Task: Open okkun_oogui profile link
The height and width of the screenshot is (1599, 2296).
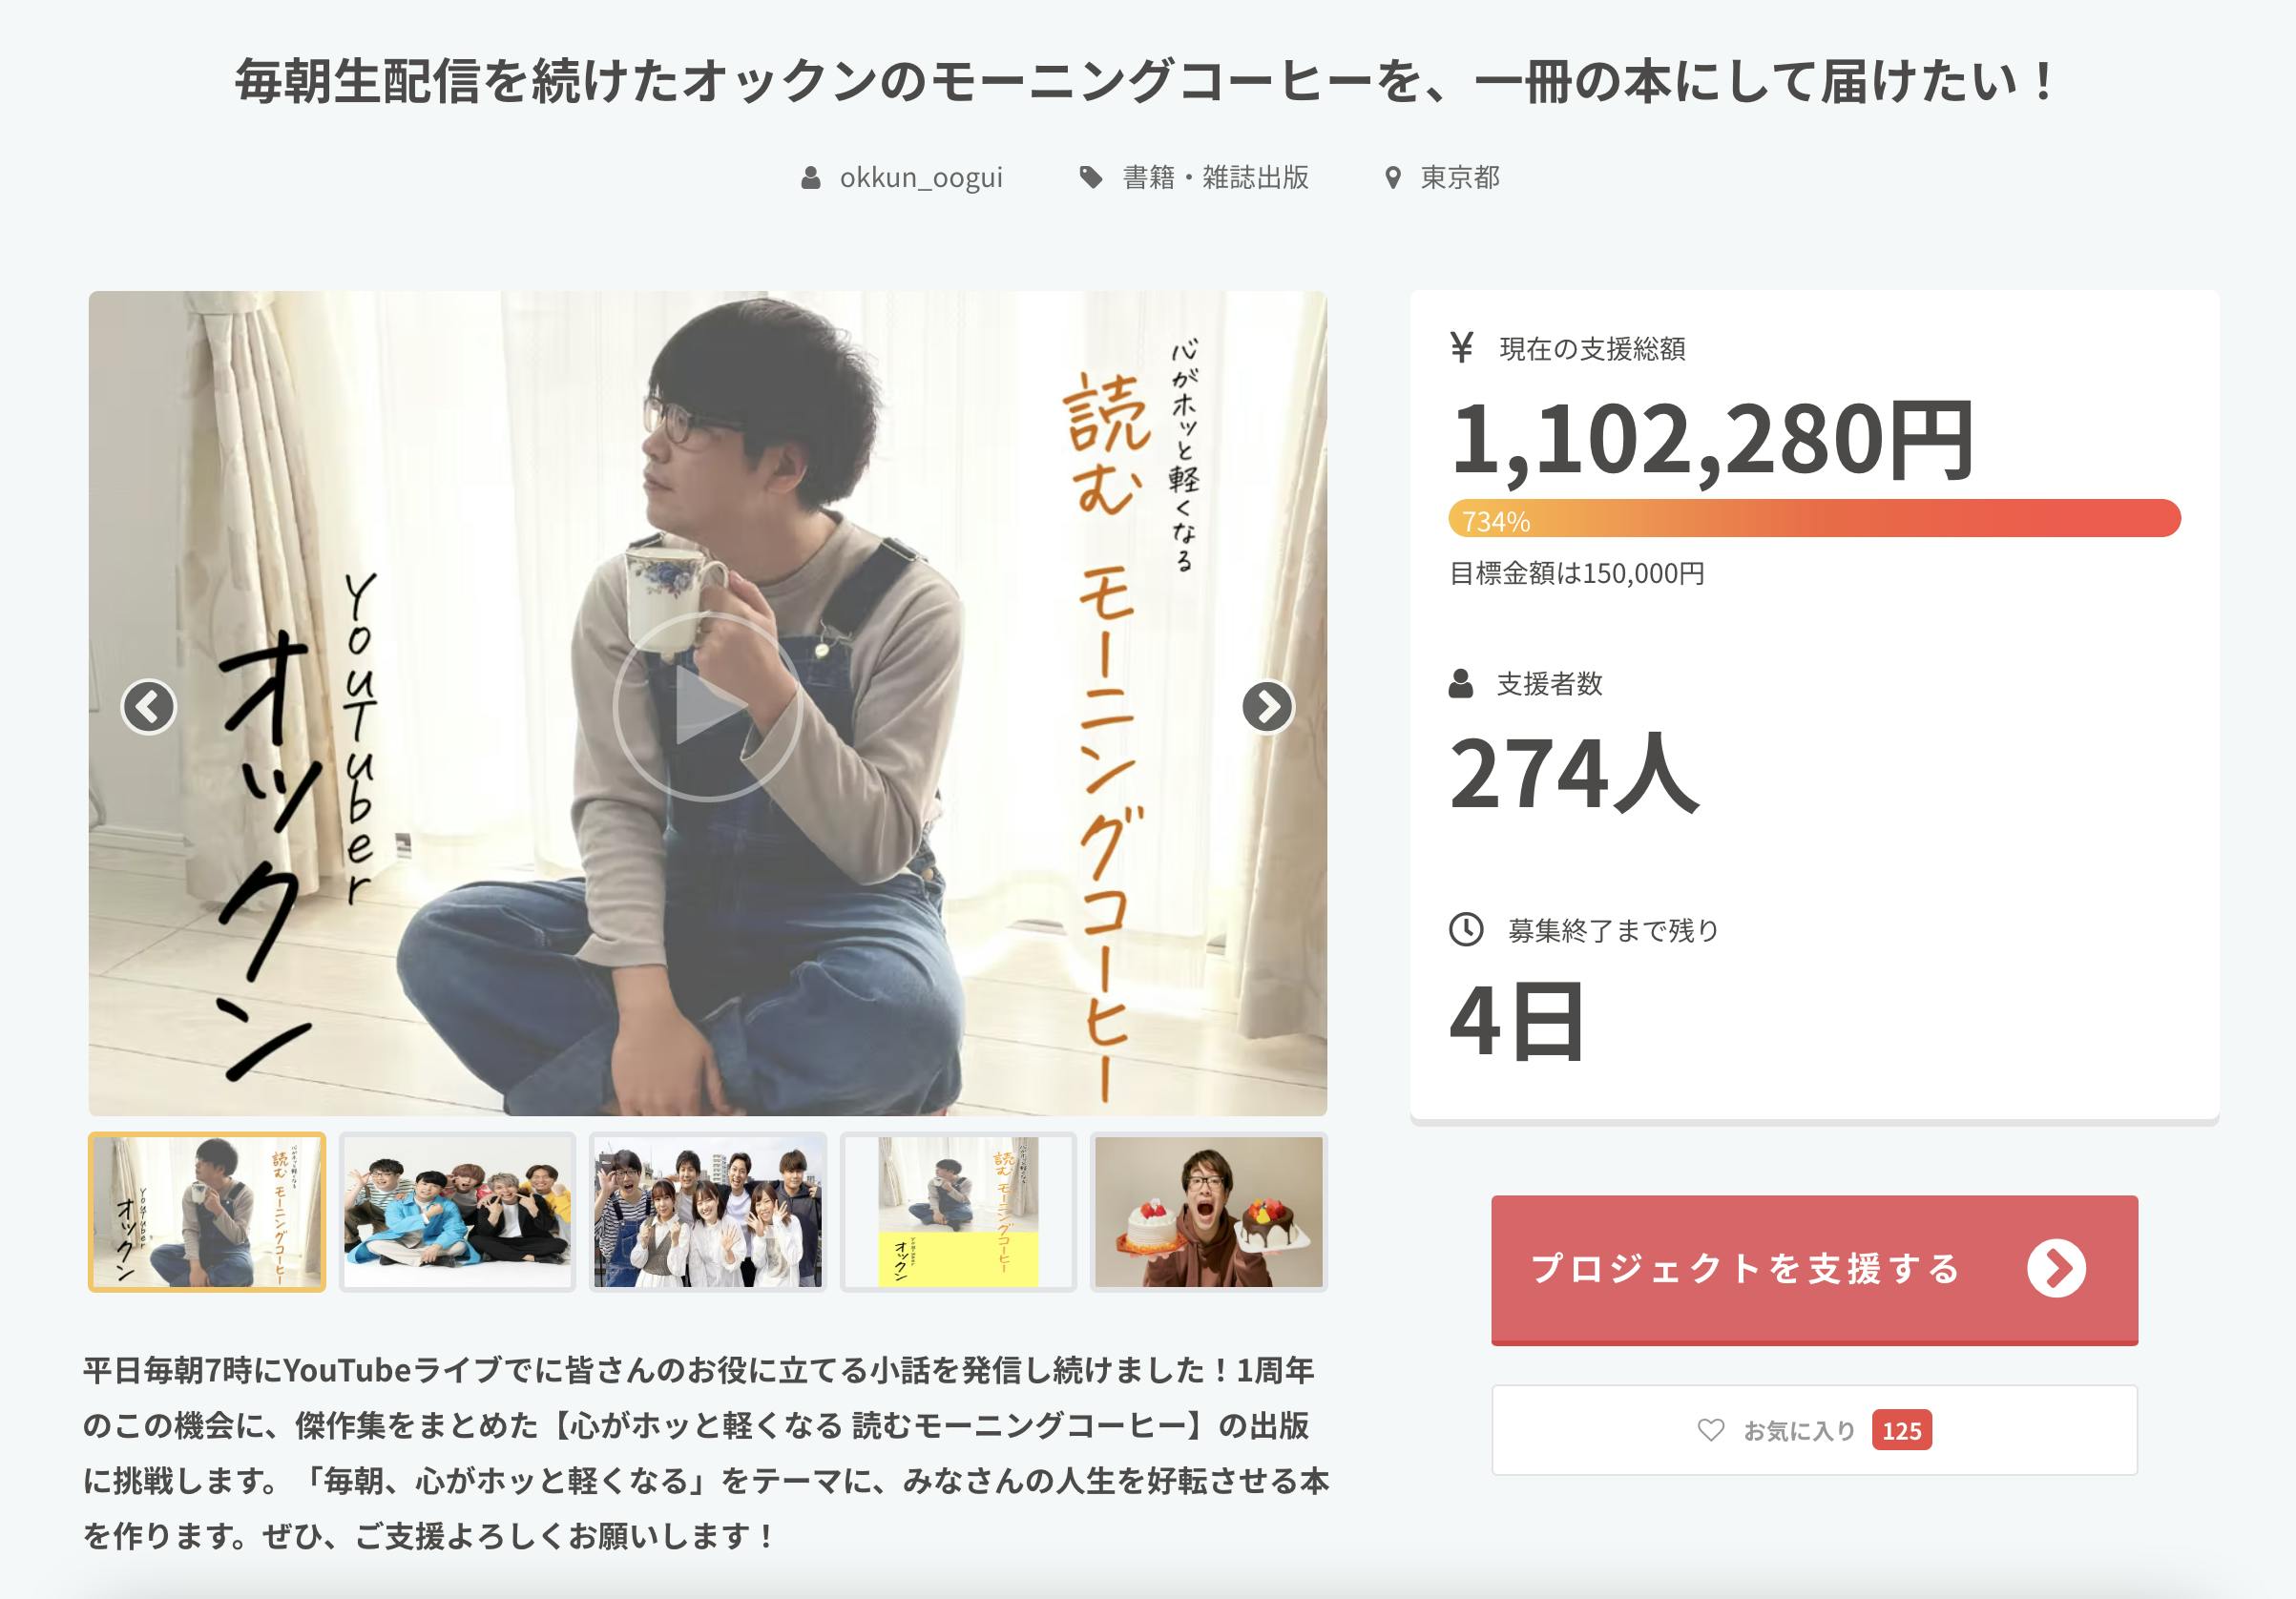Action: pyautogui.click(x=921, y=178)
